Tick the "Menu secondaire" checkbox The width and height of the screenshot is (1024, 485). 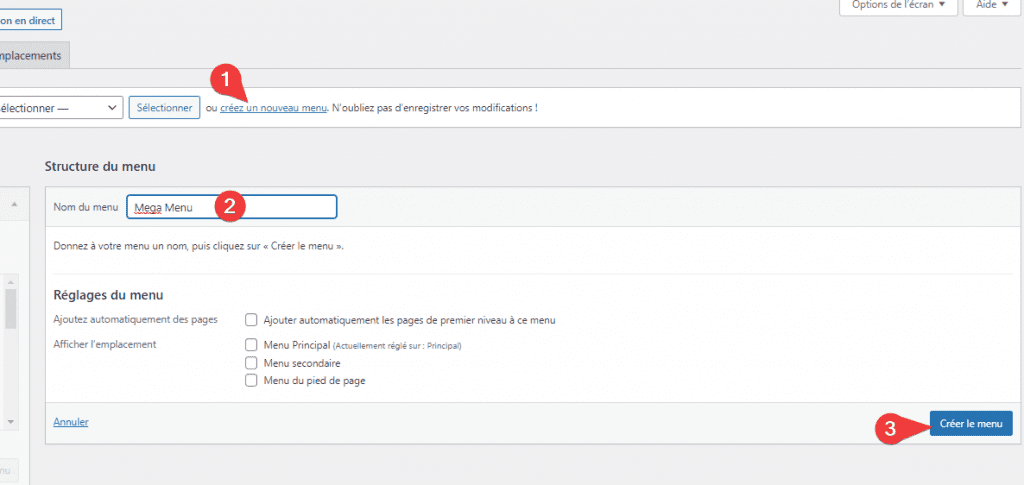coord(252,363)
